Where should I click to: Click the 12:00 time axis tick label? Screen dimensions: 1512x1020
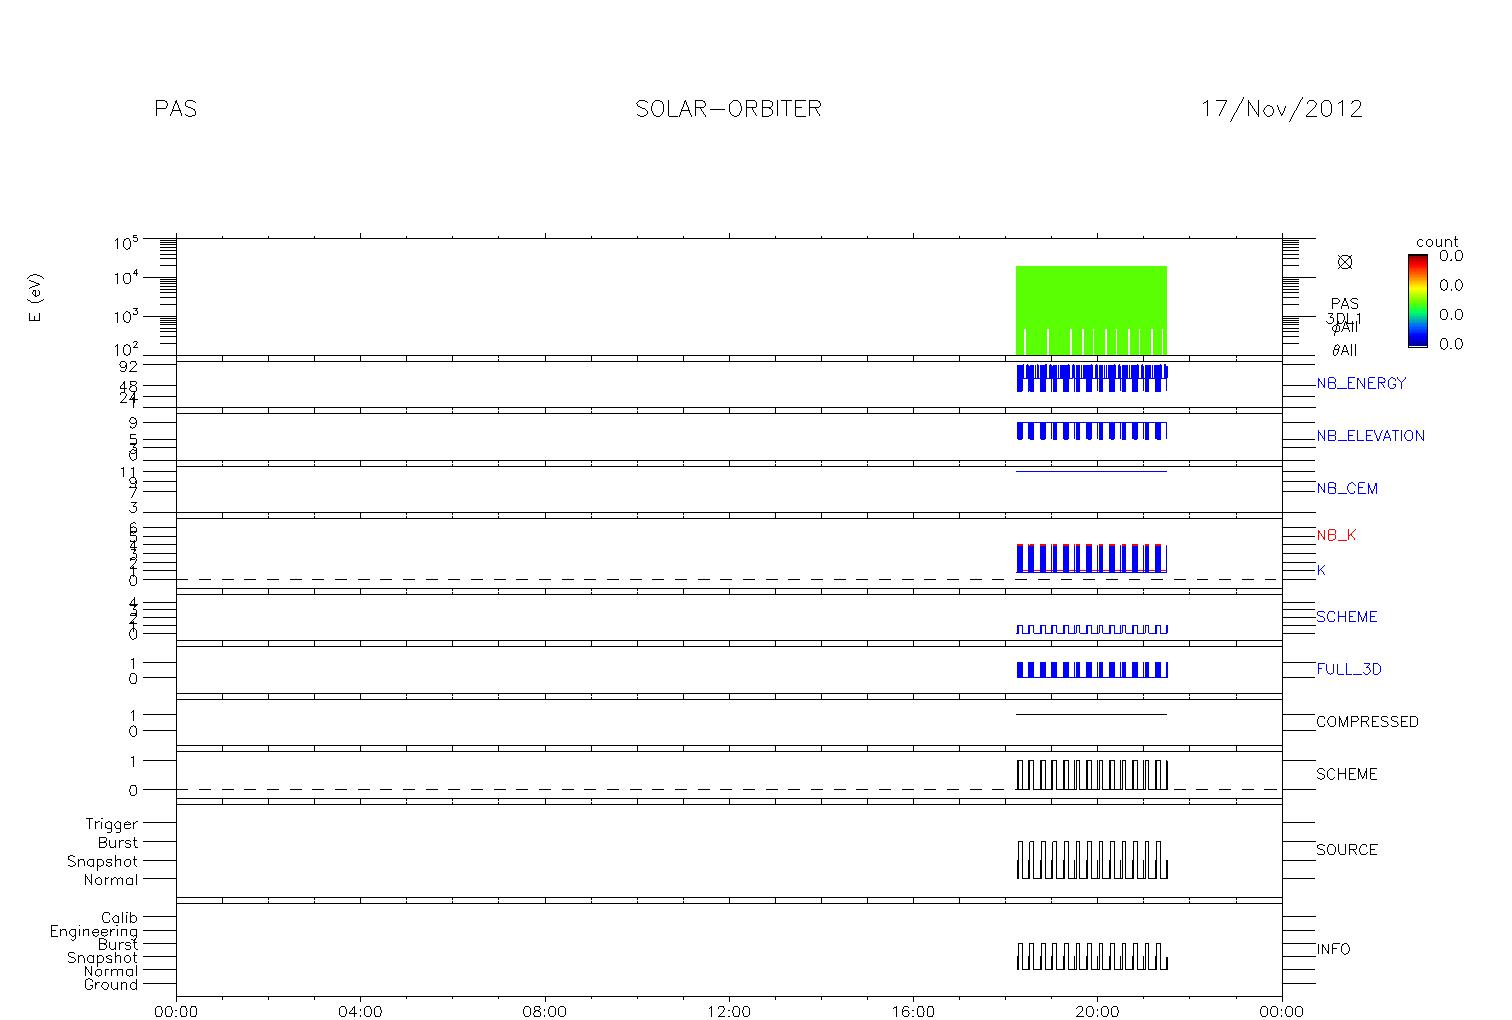click(x=729, y=1011)
